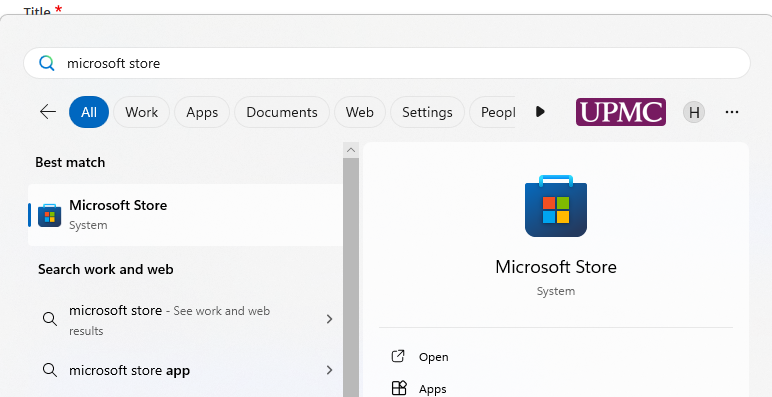Click the Open external-link icon
Screen dimensions: 772x397
(398, 356)
